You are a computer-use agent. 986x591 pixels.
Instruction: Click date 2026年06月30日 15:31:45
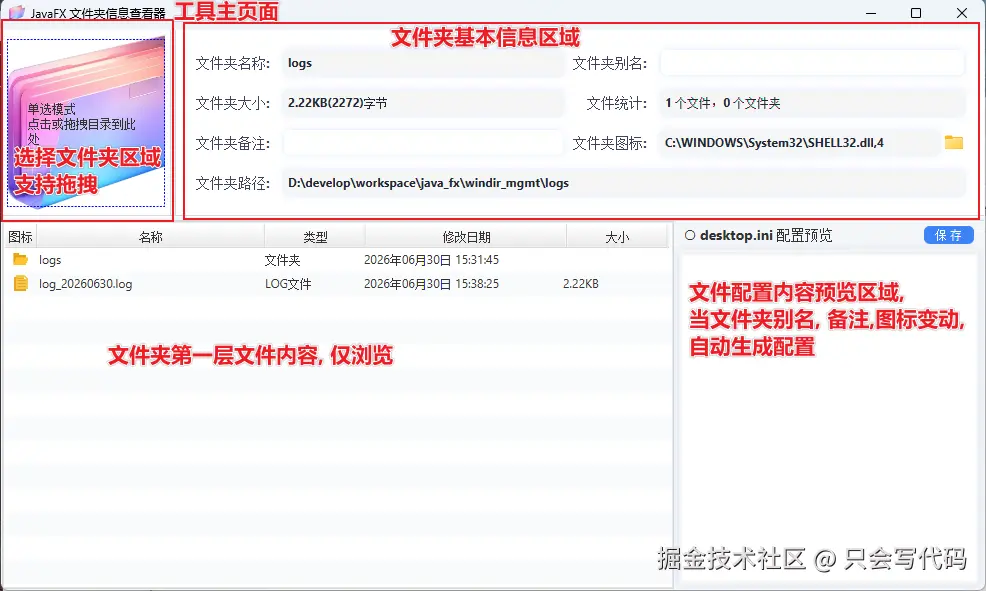click(431, 260)
